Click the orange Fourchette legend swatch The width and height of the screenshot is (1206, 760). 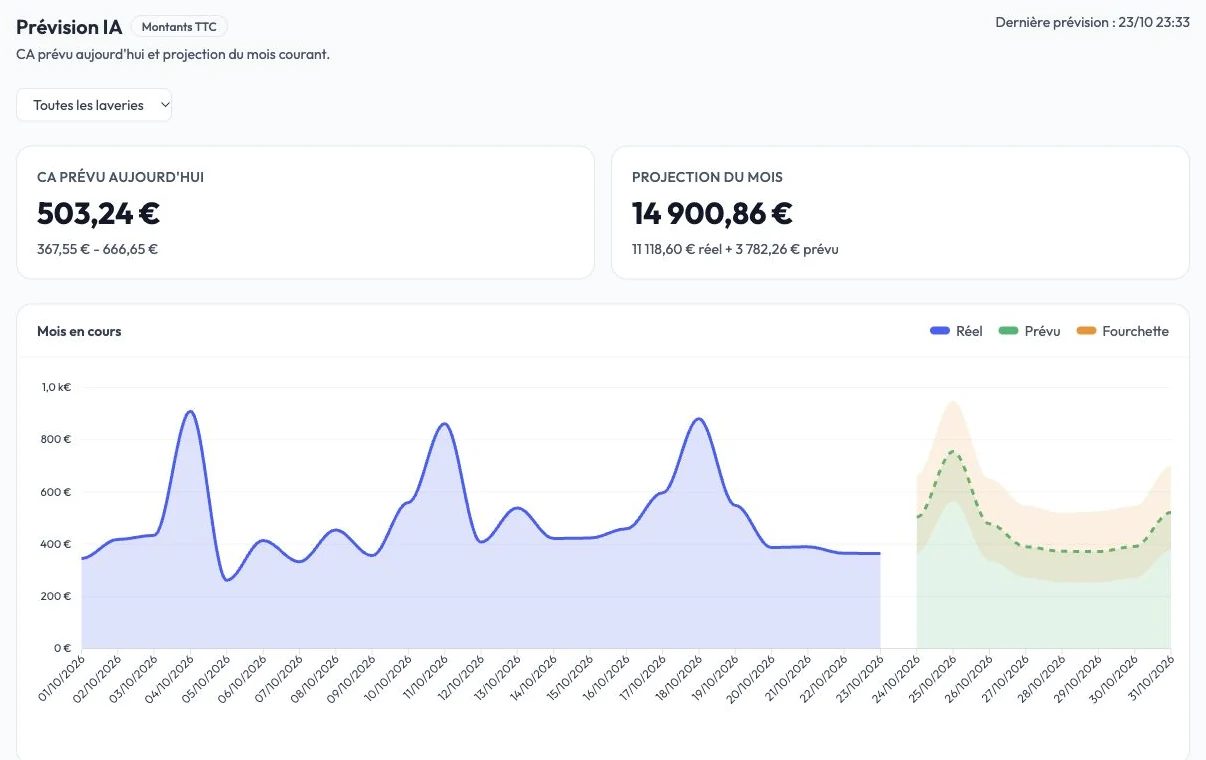[1086, 331]
